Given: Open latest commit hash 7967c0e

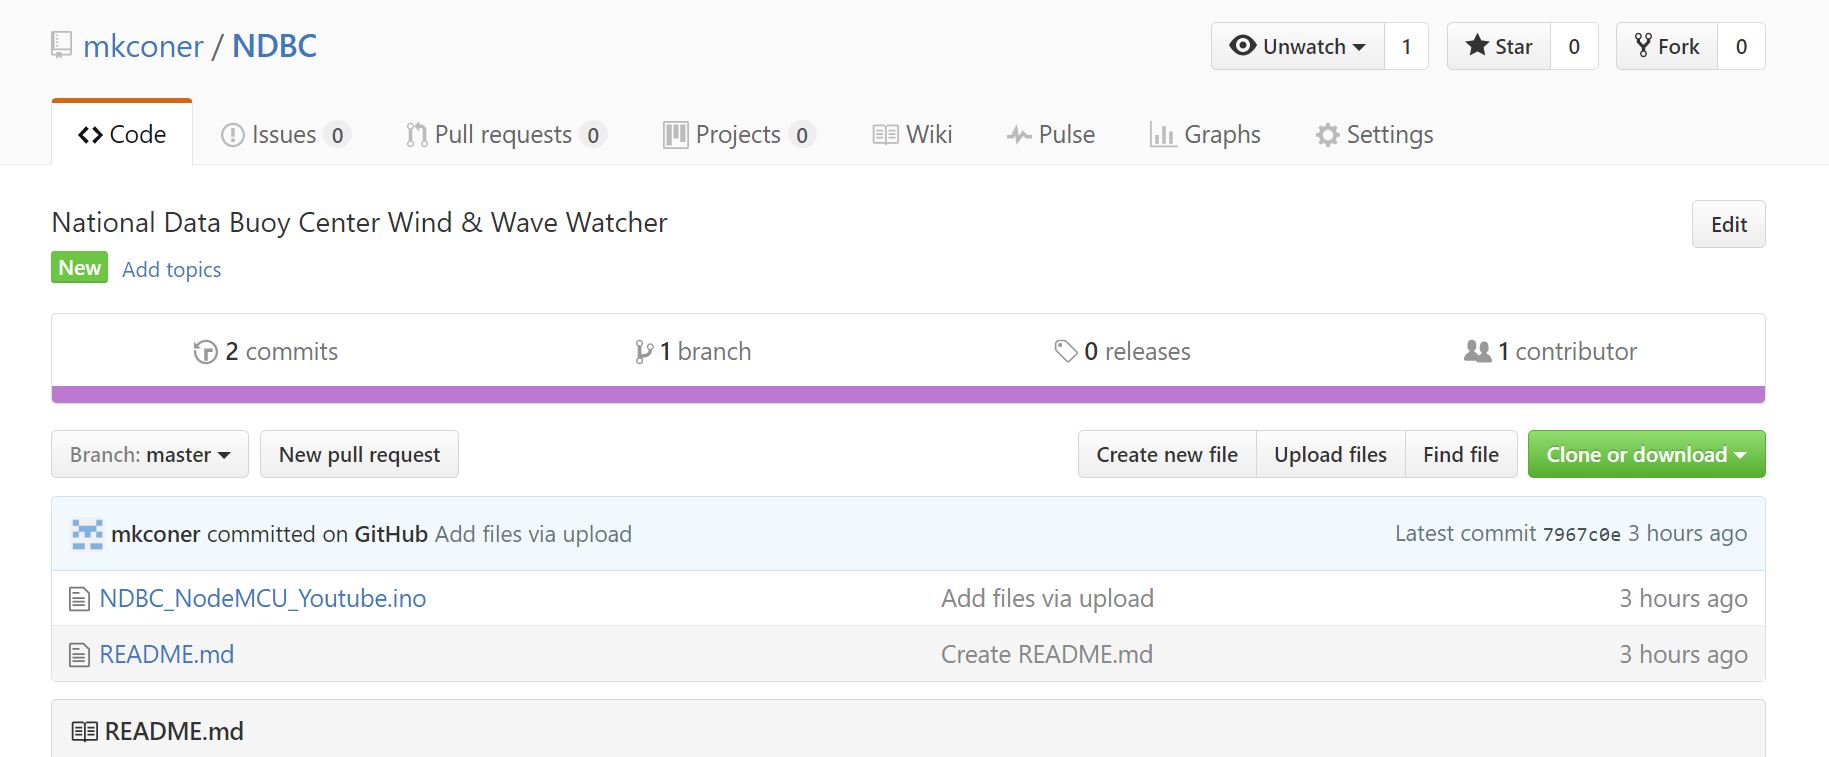Looking at the screenshot, I should click(x=1581, y=535).
